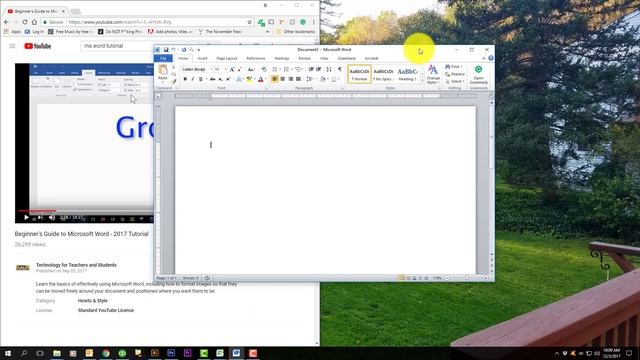Click the Word icon in the taskbar
The height and width of the screenshot is (360, 640).
[x=236, y=353]
